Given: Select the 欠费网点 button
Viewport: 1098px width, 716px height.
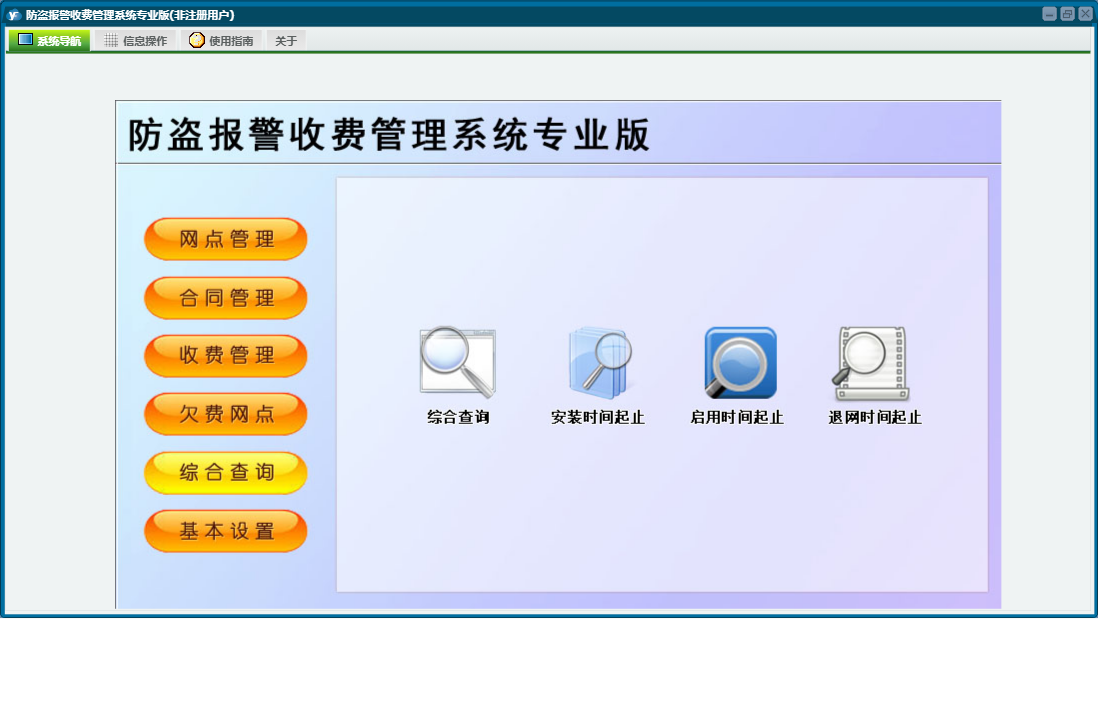Looking at the screenshot, I should [225, 413].
